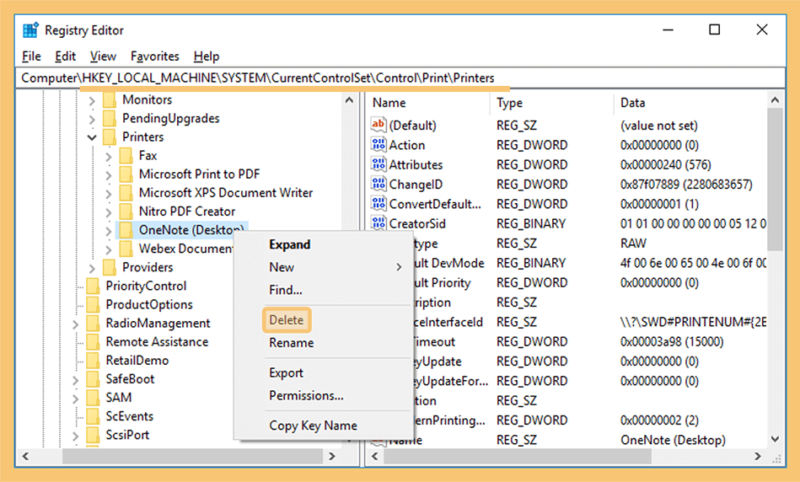Click the SafeBoot folder icon
This screenshot has height=482, width=800.
point(93,379)
